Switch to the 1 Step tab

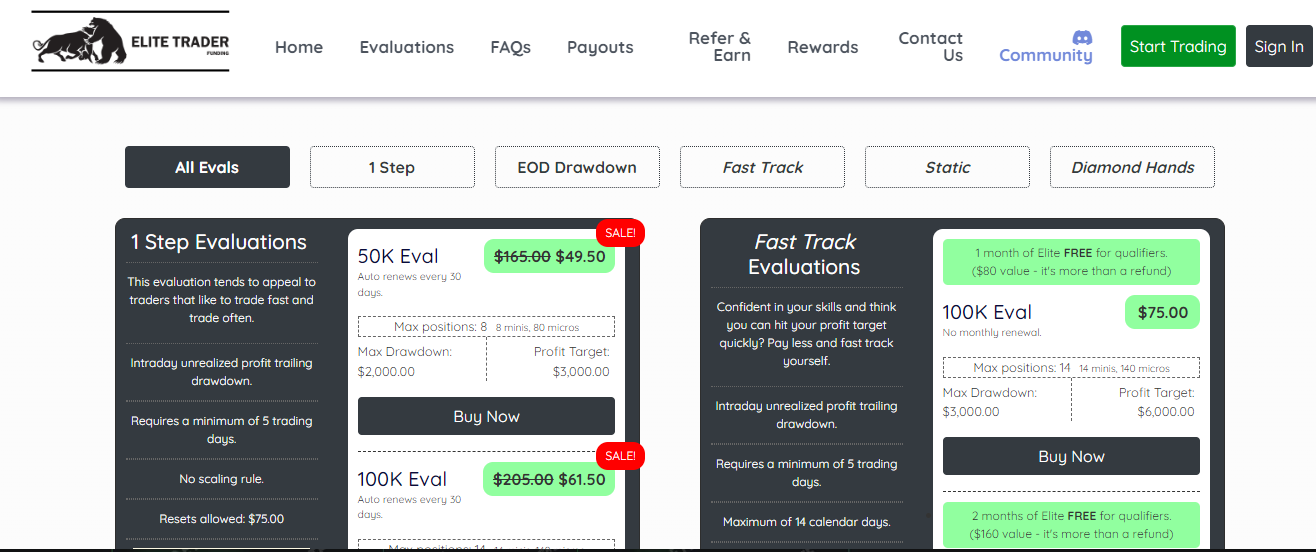click(392, 167)
